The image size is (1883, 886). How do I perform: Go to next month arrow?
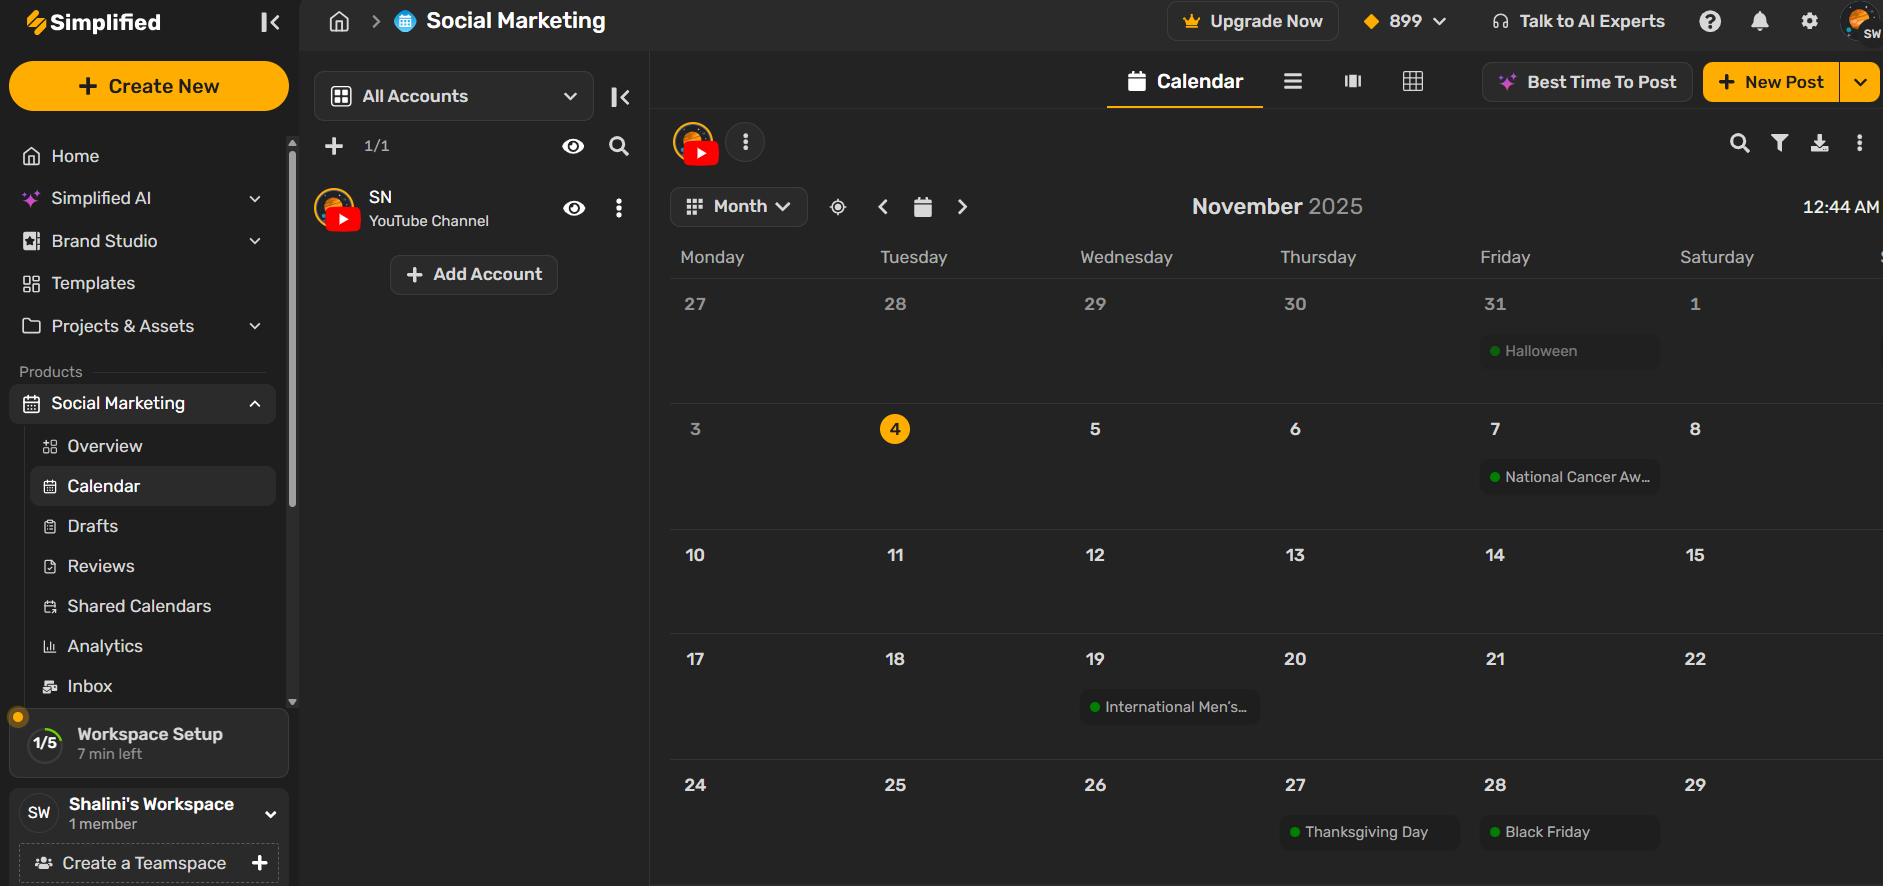click(962, 207)
